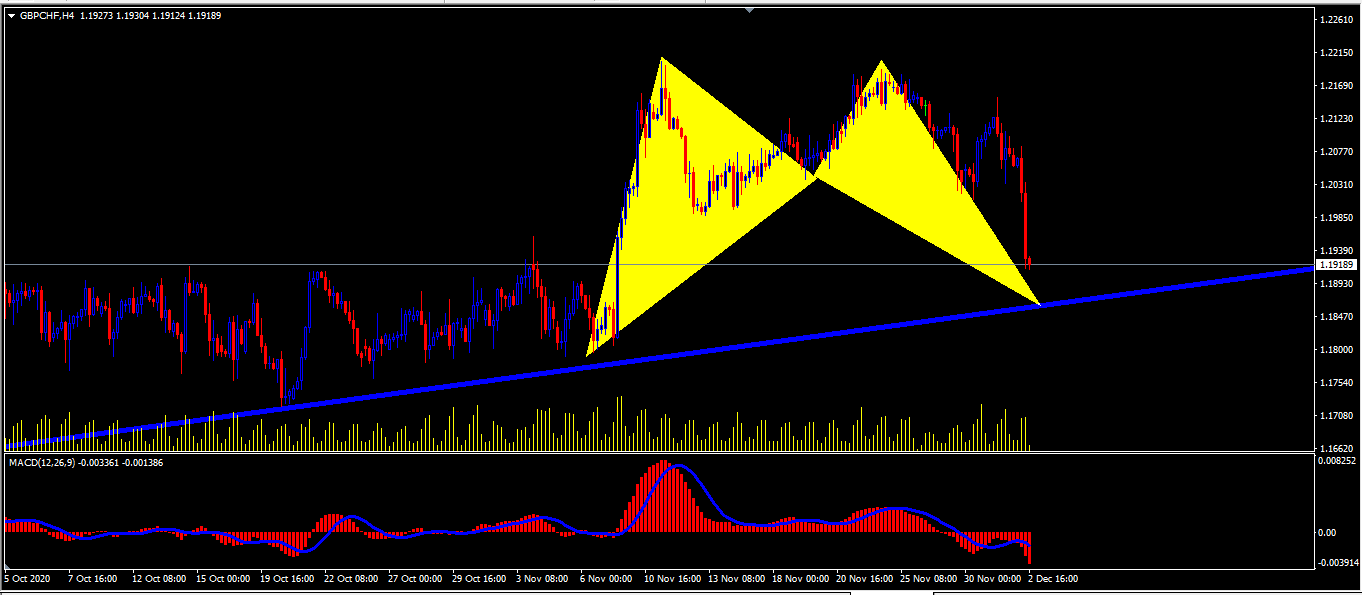Viewport: 1362px width, 595px height.
Task: Click the GBPCHF,H4 chart title text
Action: click(47, 15)
